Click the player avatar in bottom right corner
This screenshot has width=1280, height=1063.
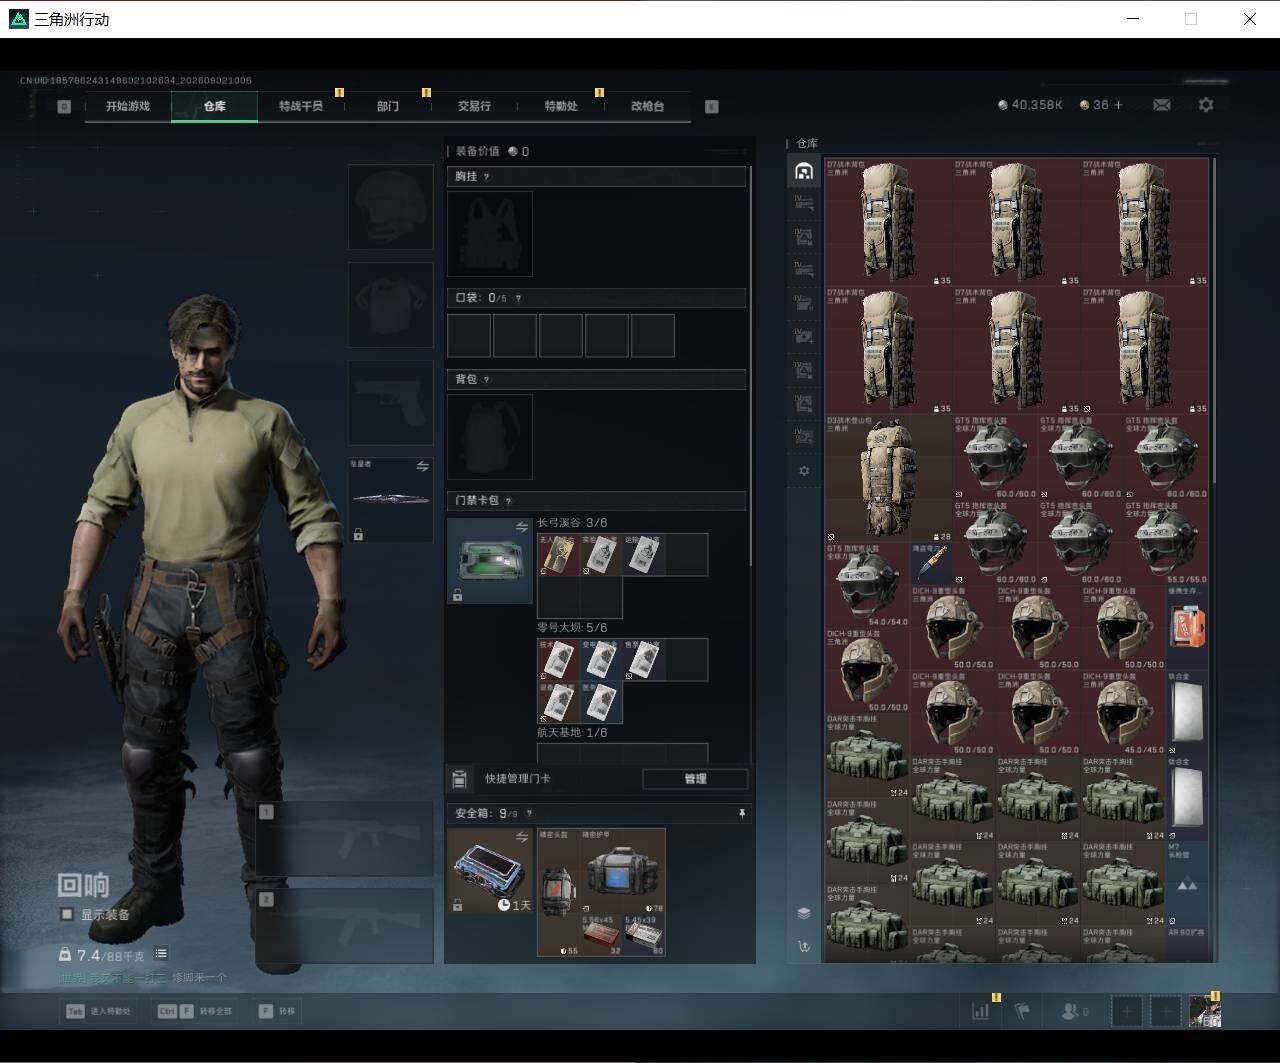pos(1204,1011)
